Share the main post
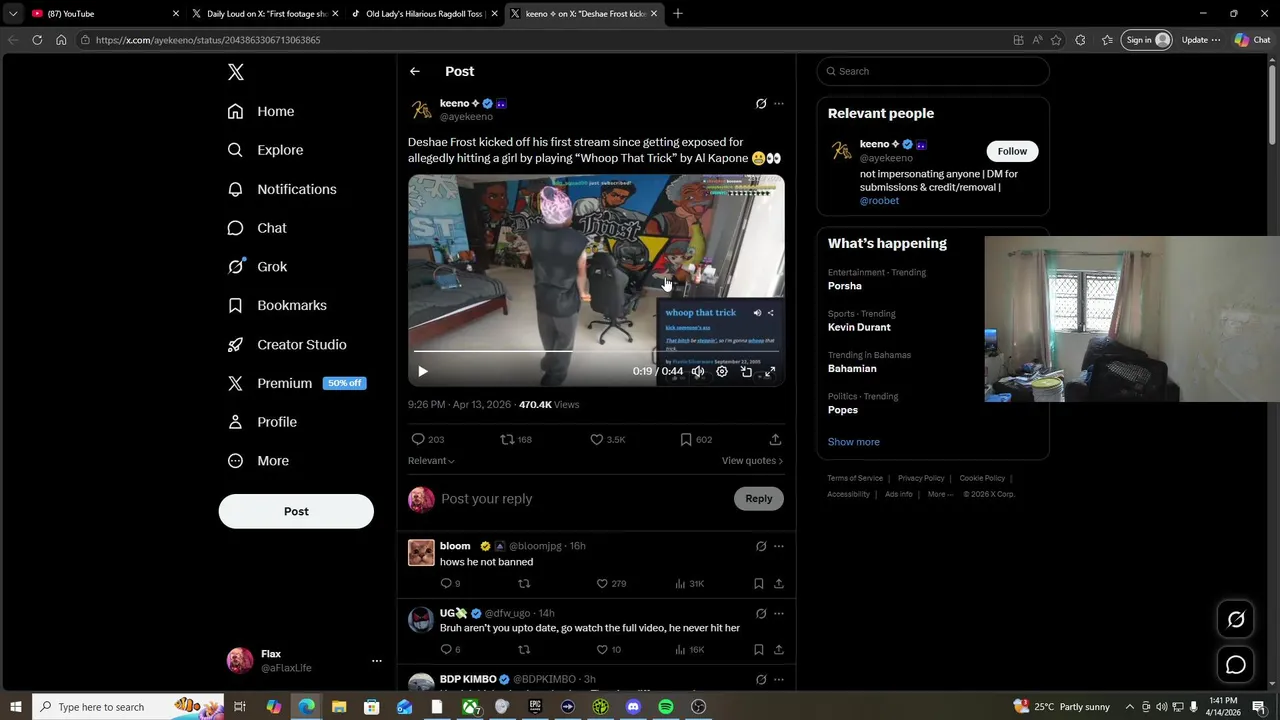 [775, 439]
